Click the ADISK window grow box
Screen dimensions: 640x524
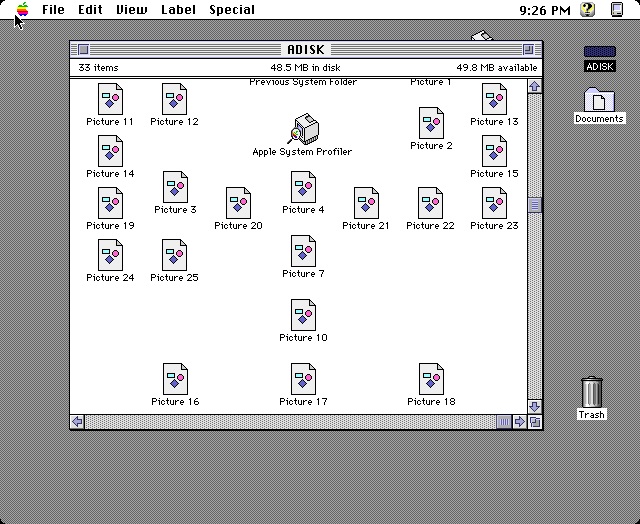click(x=535, y=422)
